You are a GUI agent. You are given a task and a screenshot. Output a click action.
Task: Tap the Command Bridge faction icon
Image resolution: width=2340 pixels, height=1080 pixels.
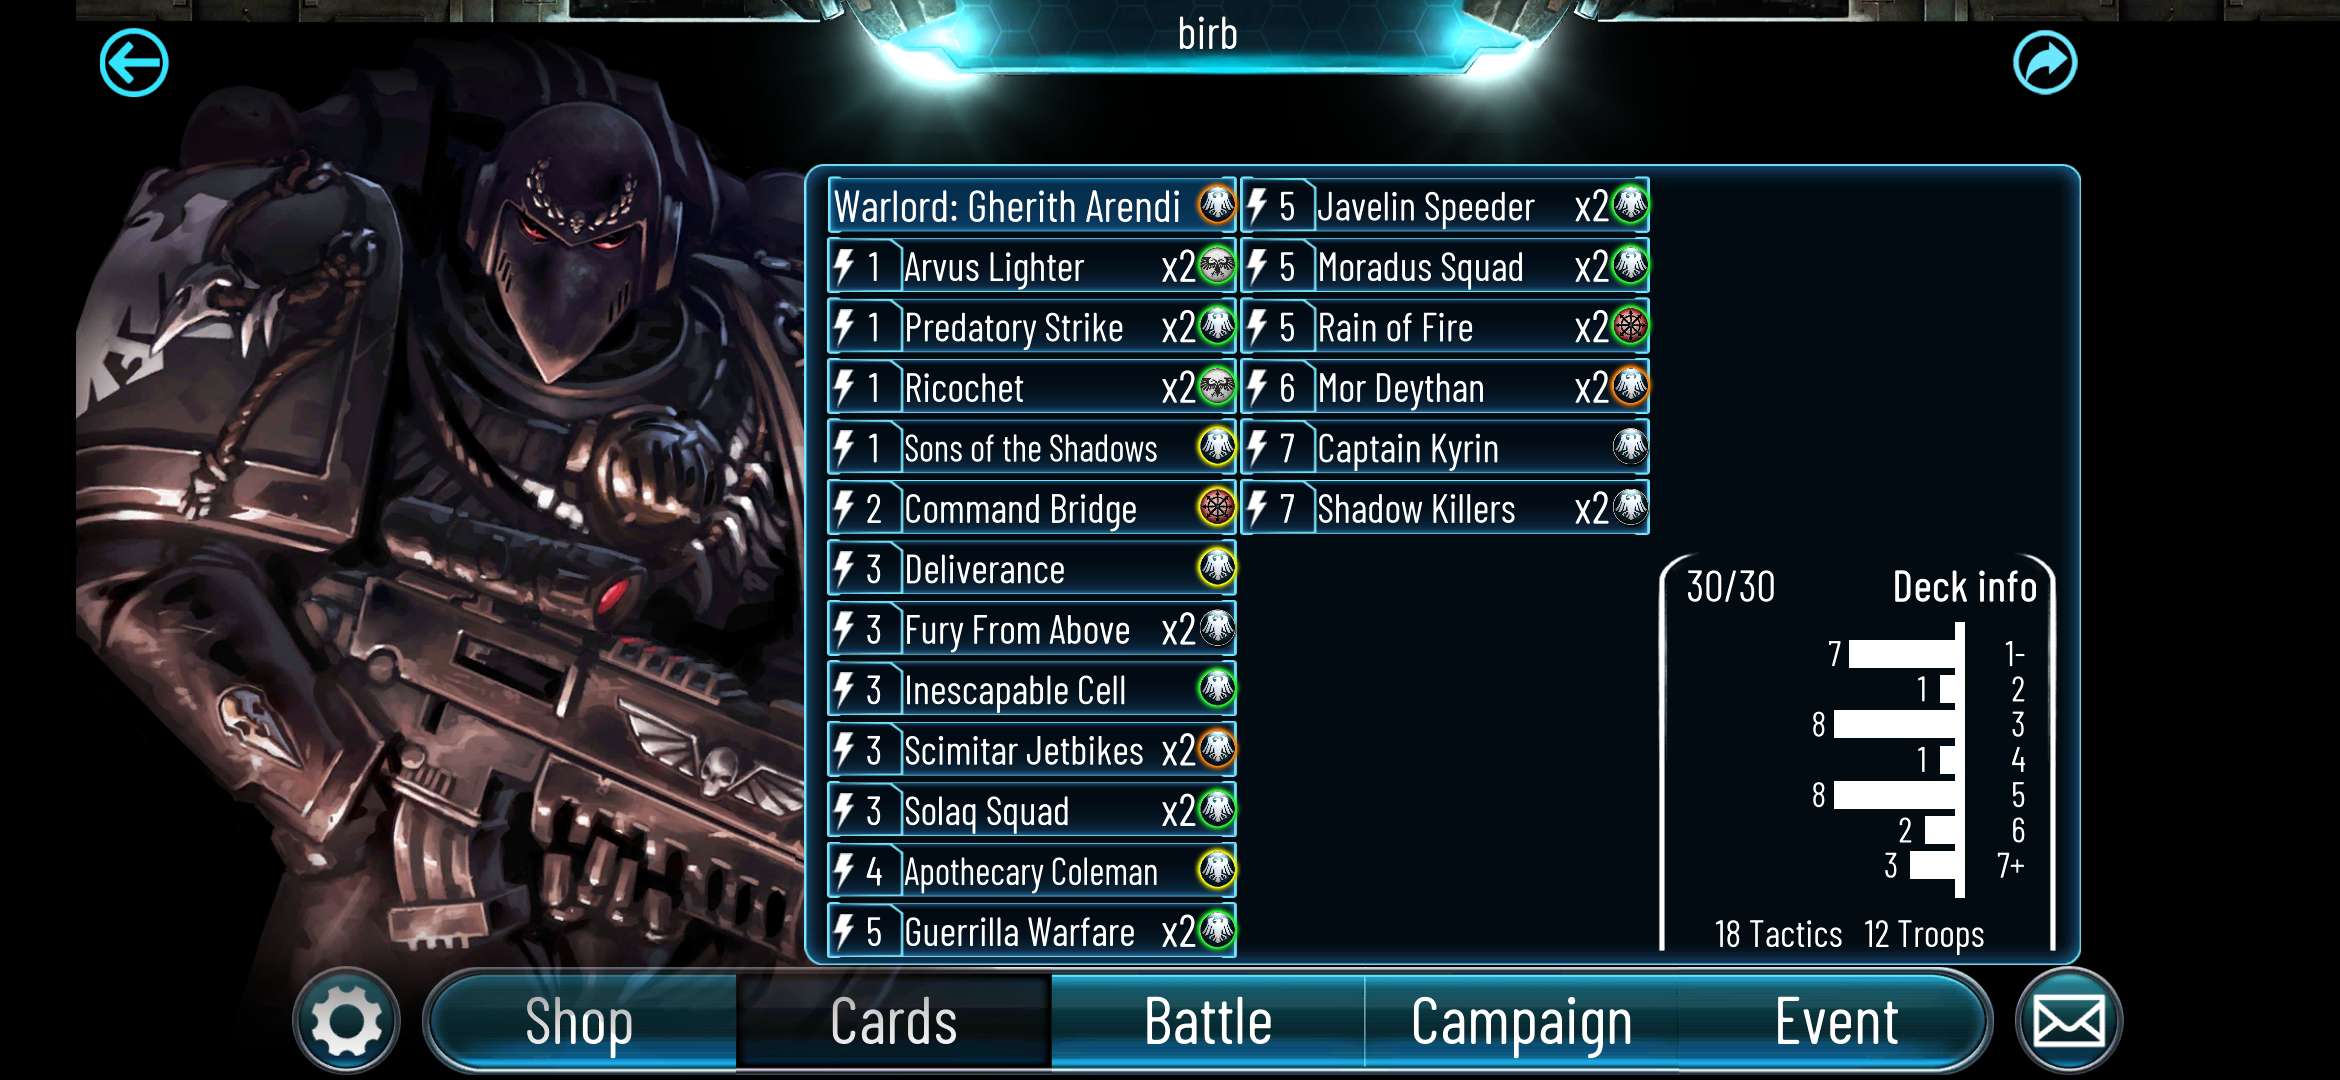pyautogui.click(x=1217, y=508)
